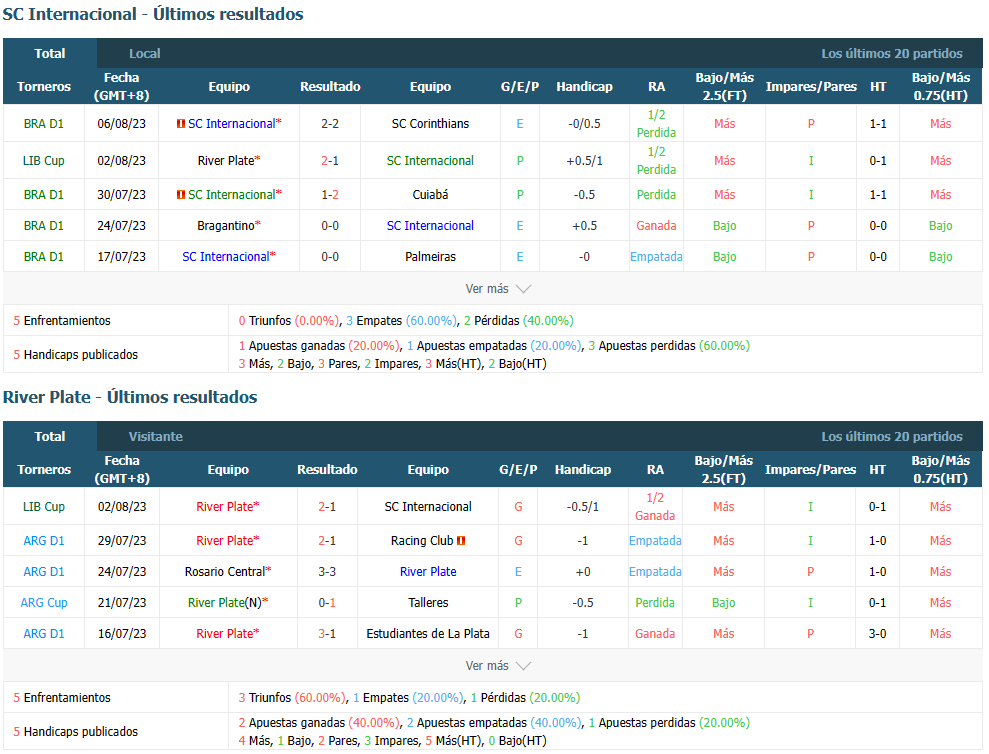Open Cuiabá team link

(430, 195)
